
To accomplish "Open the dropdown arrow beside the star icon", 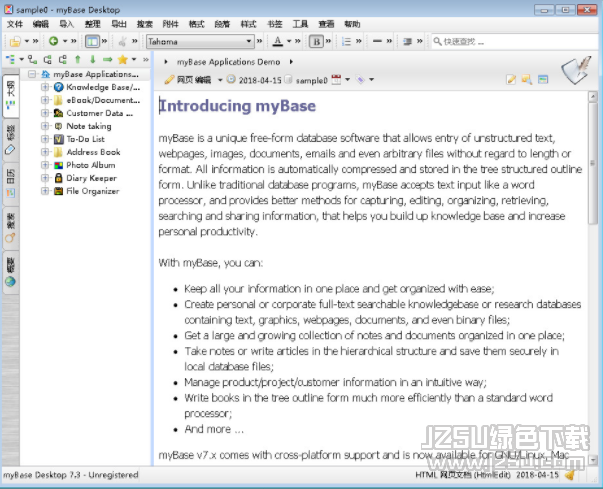I will click(x=134, y=59).
